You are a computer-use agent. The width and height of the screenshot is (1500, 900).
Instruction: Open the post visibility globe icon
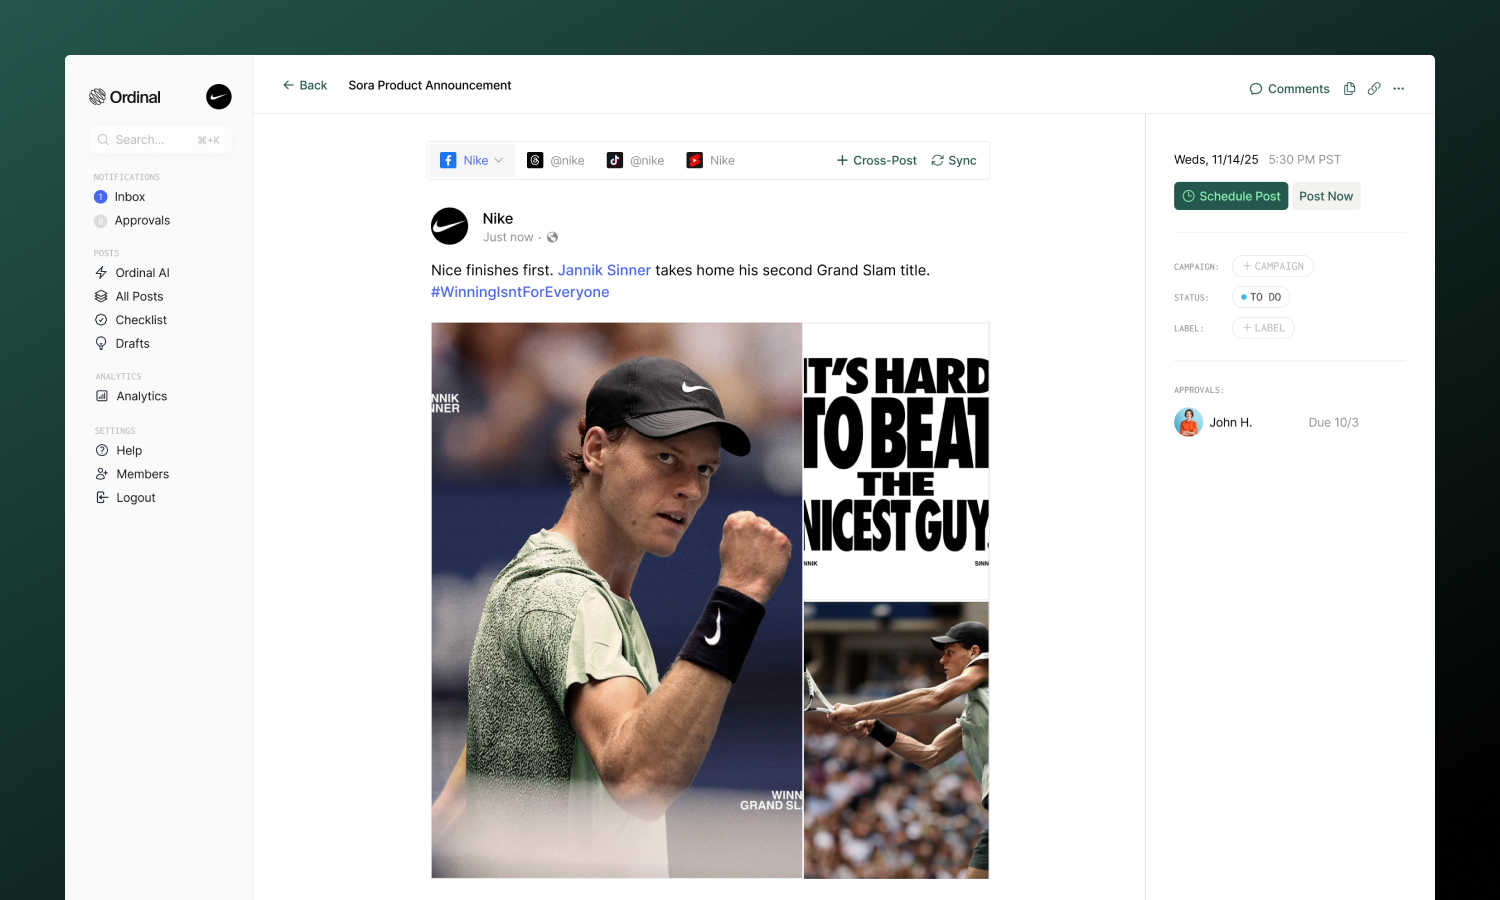point(552,238)
